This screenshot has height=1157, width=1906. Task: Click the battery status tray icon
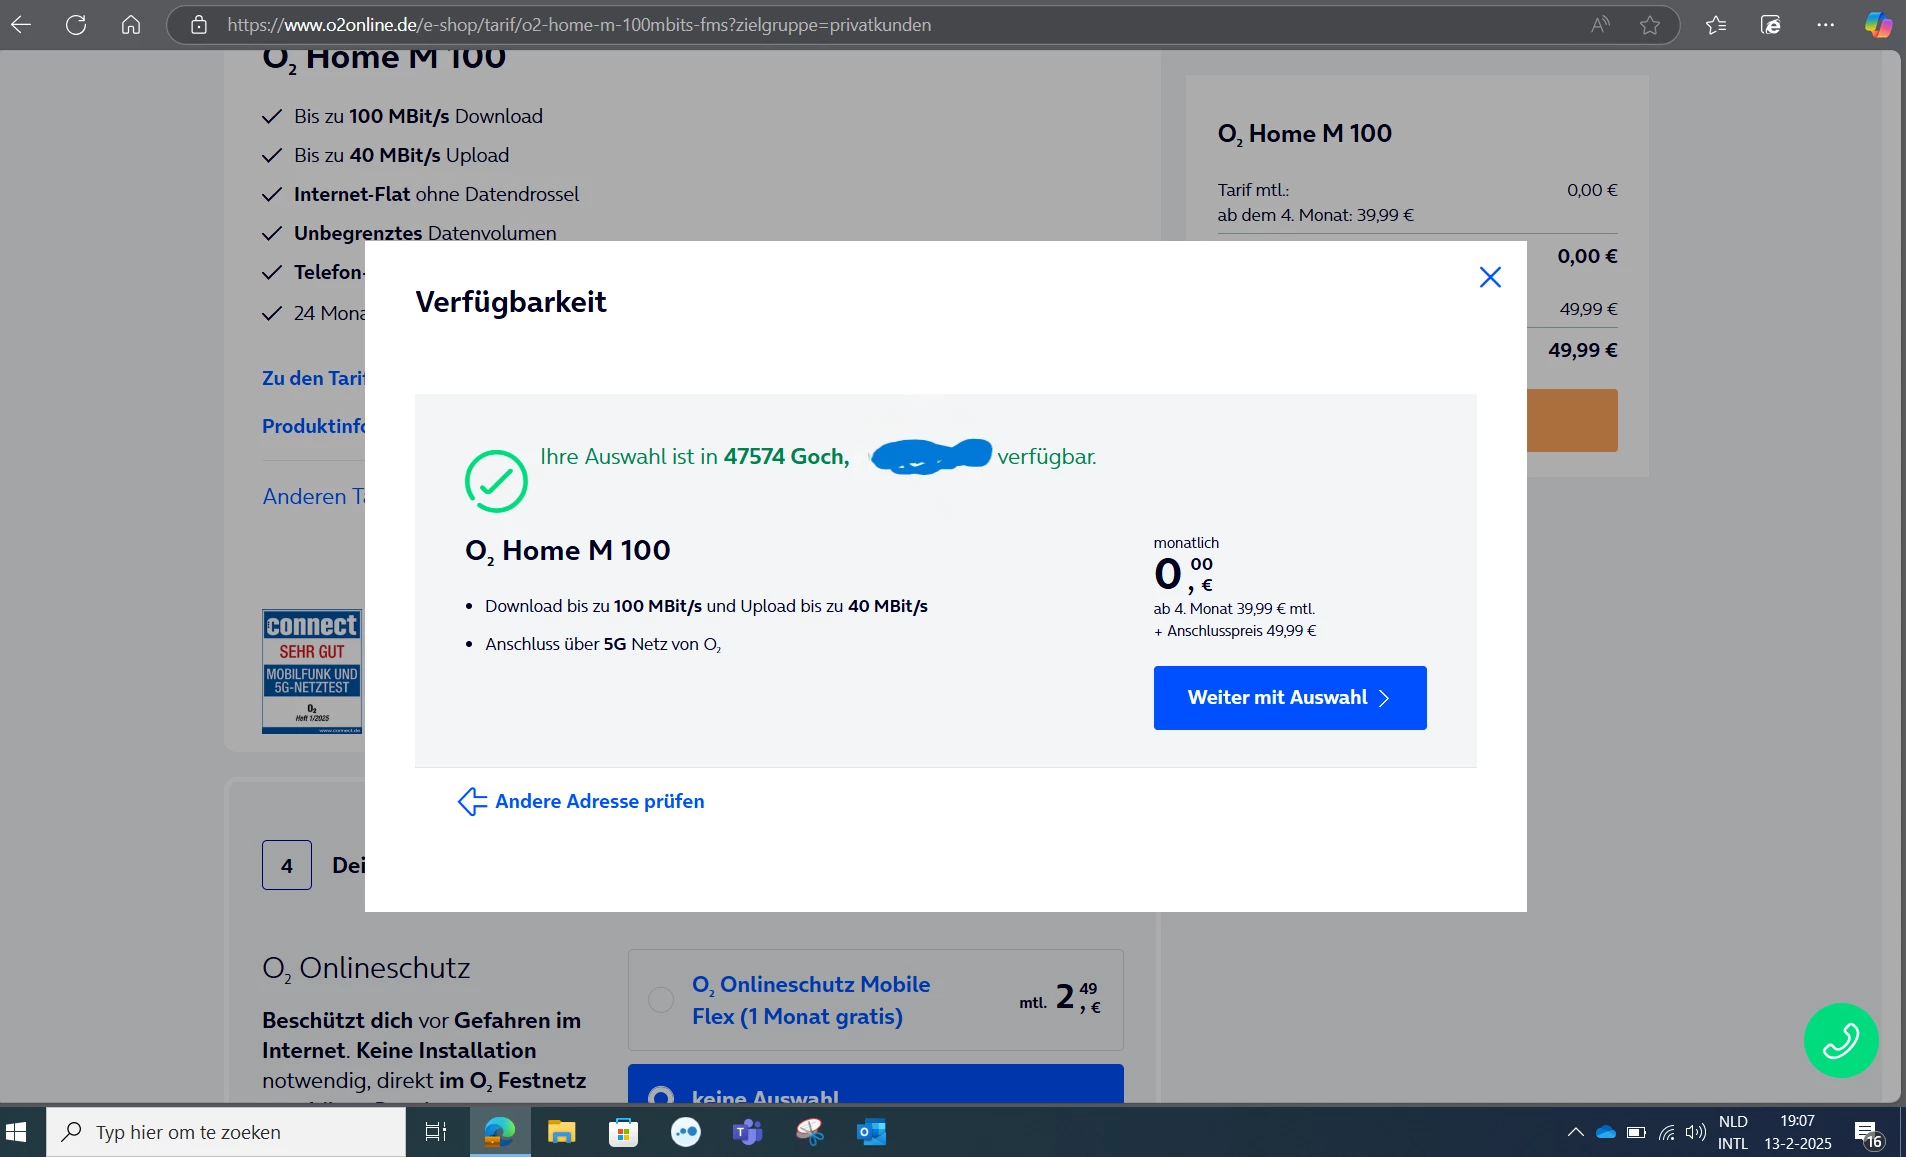[1636, 1132]
